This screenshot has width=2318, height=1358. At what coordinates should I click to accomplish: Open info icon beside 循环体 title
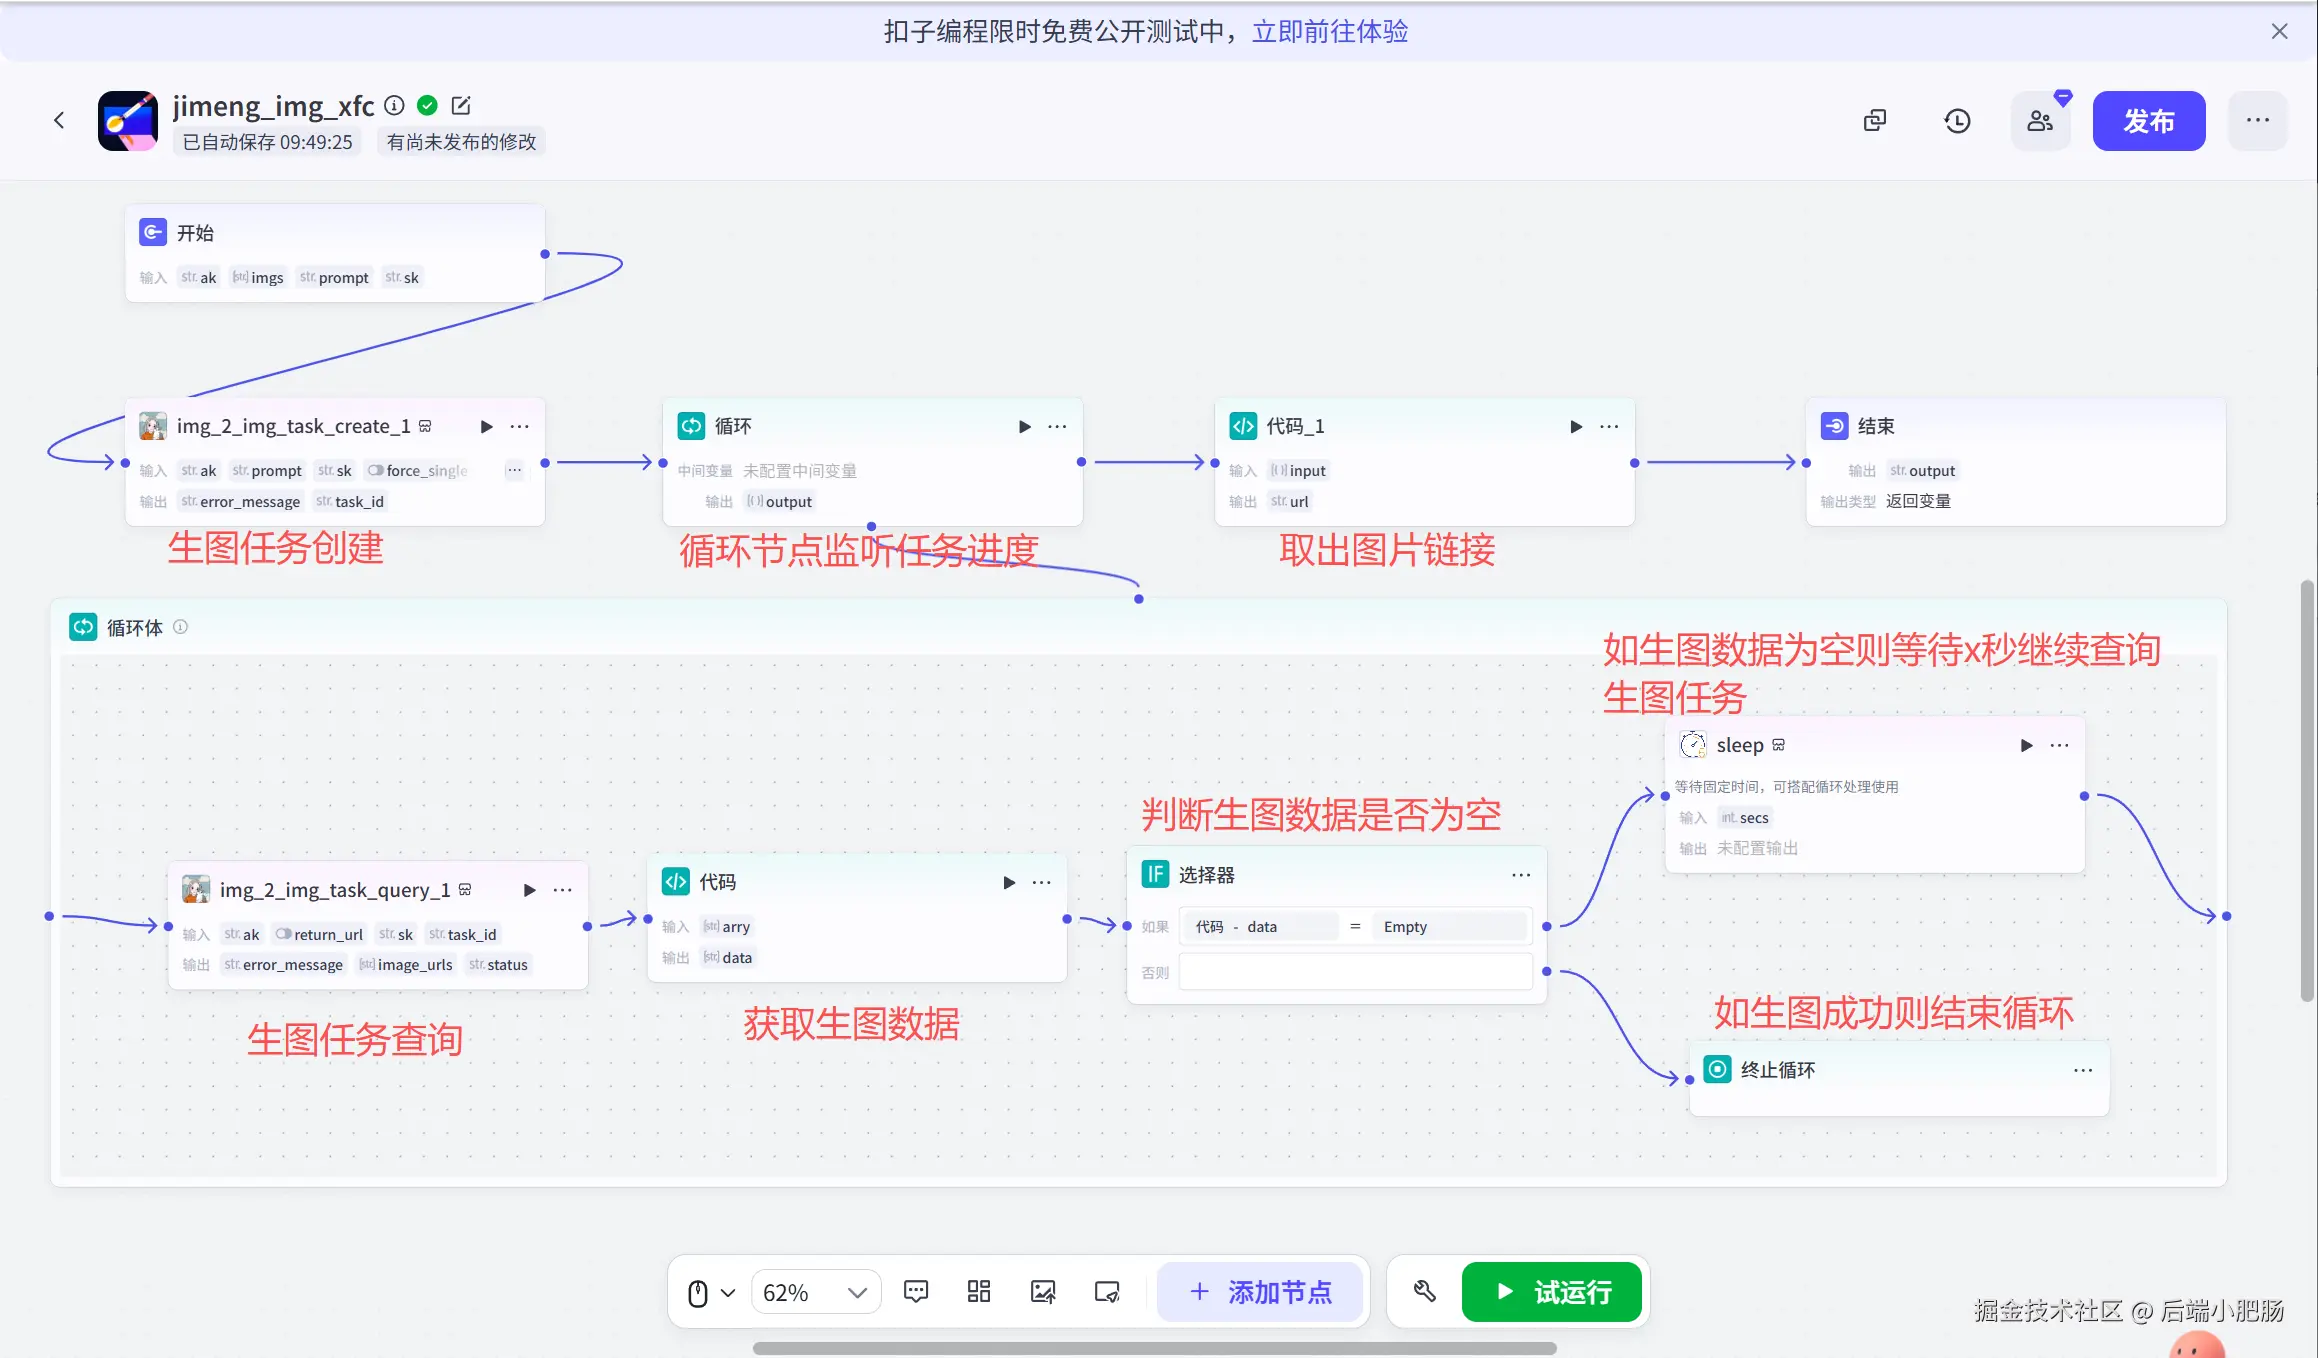point(181,627)
